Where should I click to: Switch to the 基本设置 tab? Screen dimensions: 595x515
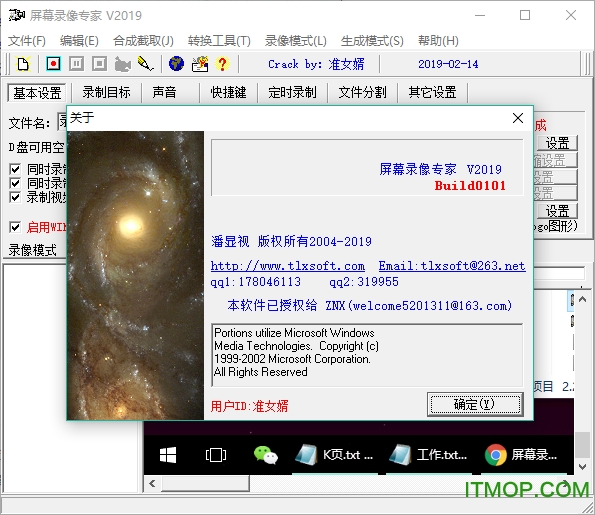click(37, 93)
